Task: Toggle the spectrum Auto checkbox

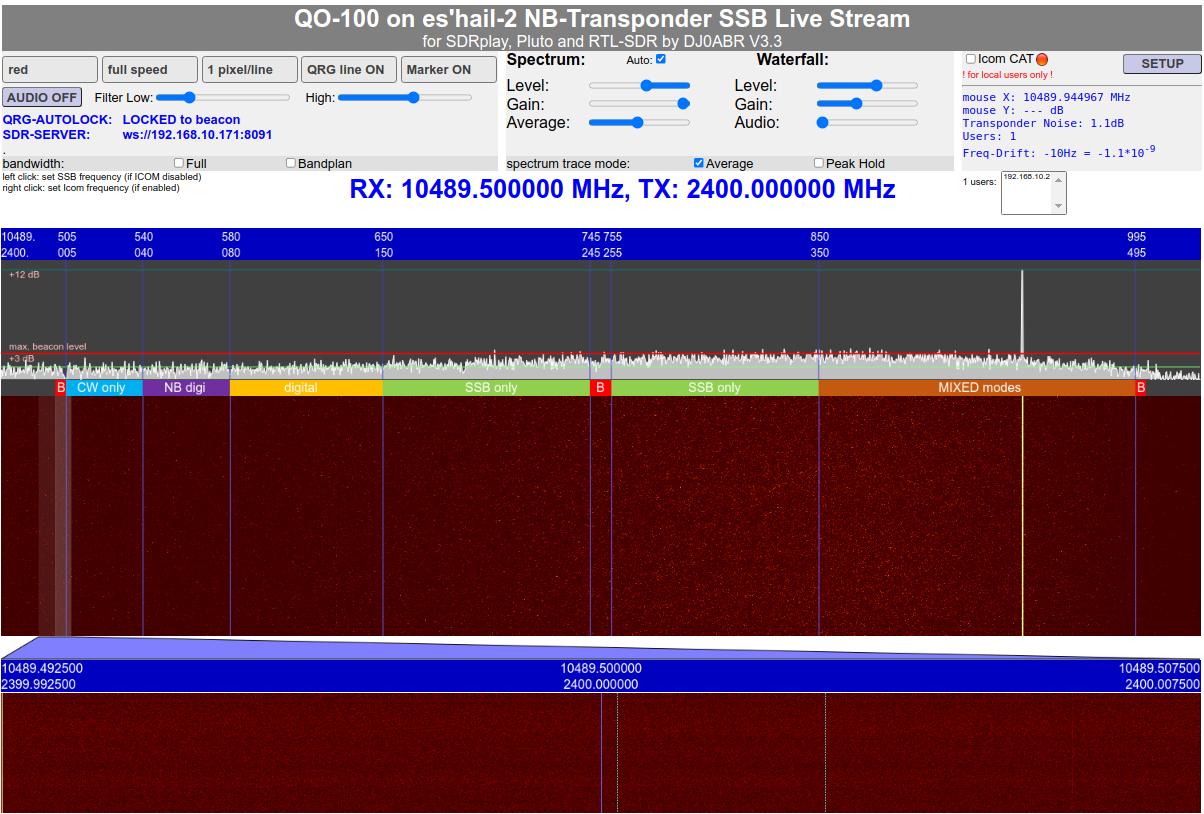Action: pos(660,59)
